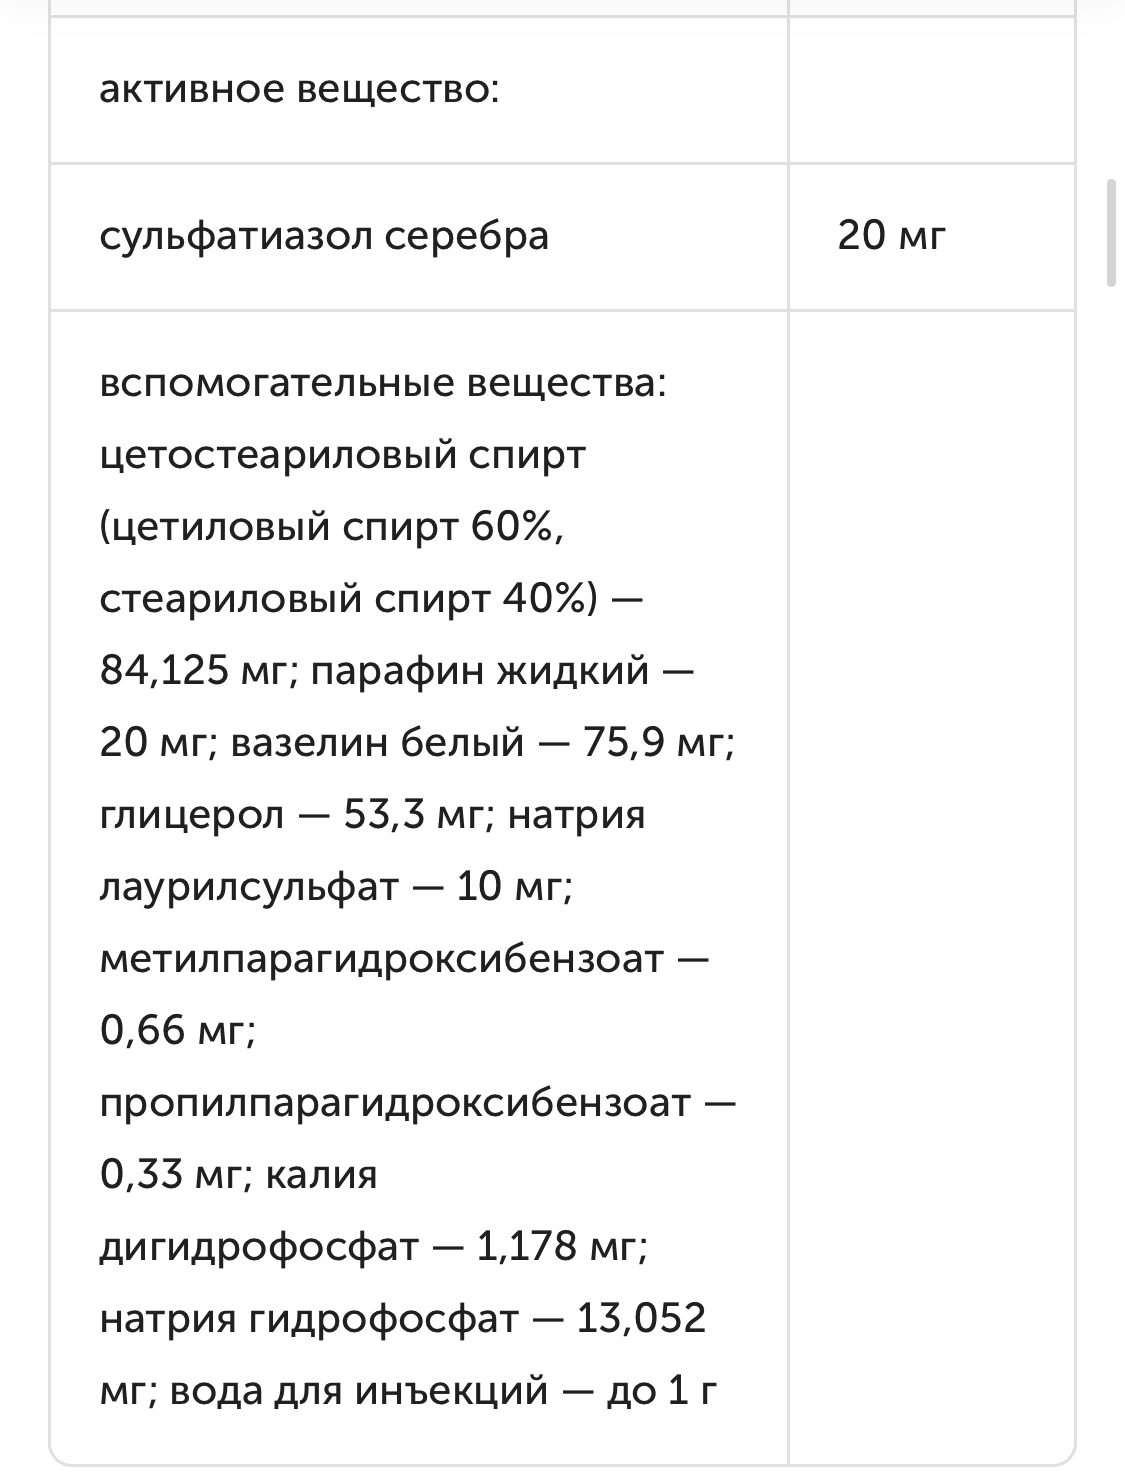Viewport: 1125px width, 1474px height.
Task: Click the 'вспомогательные вещества:' heading text
Action: pyautogui.click(x=382, y=384)
